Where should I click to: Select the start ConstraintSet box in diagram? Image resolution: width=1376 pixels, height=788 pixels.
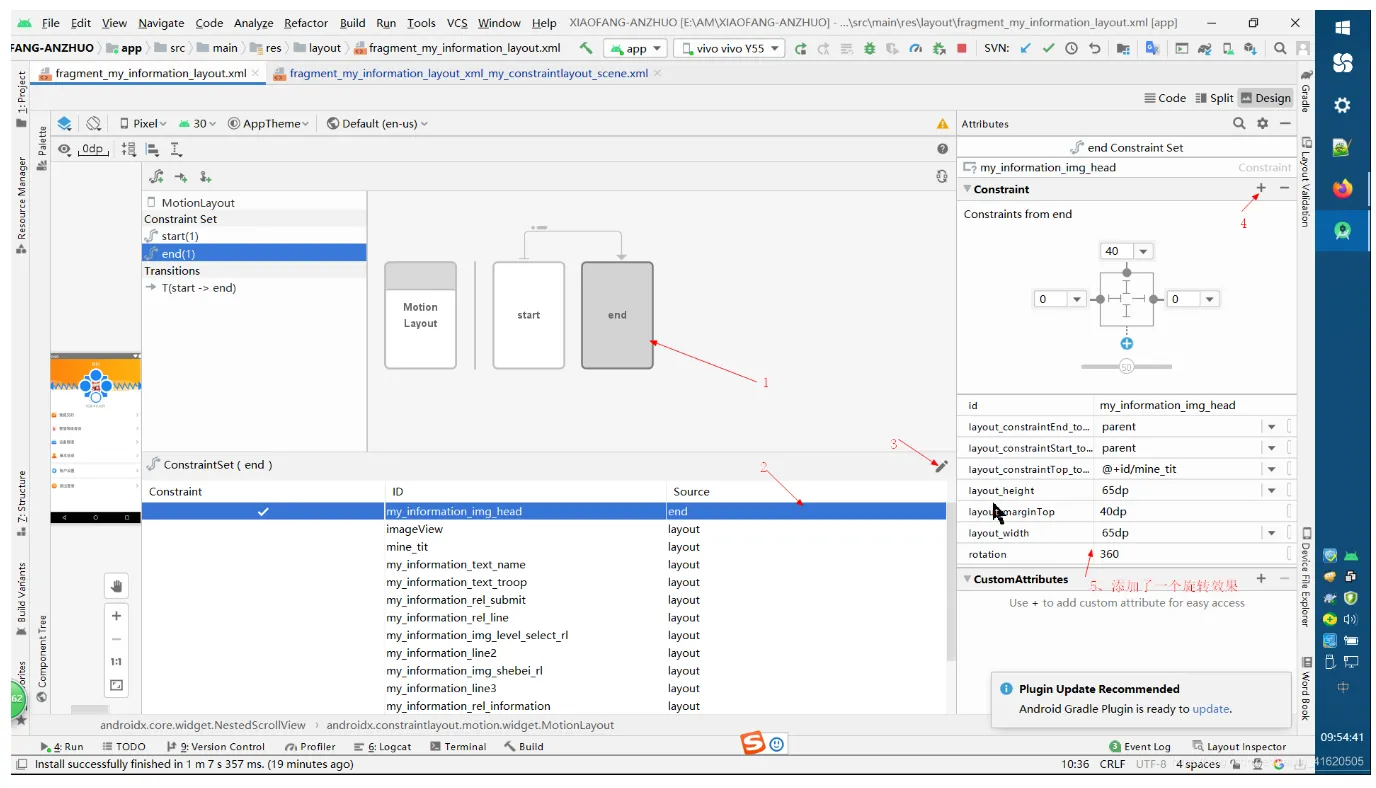[529, 315]
